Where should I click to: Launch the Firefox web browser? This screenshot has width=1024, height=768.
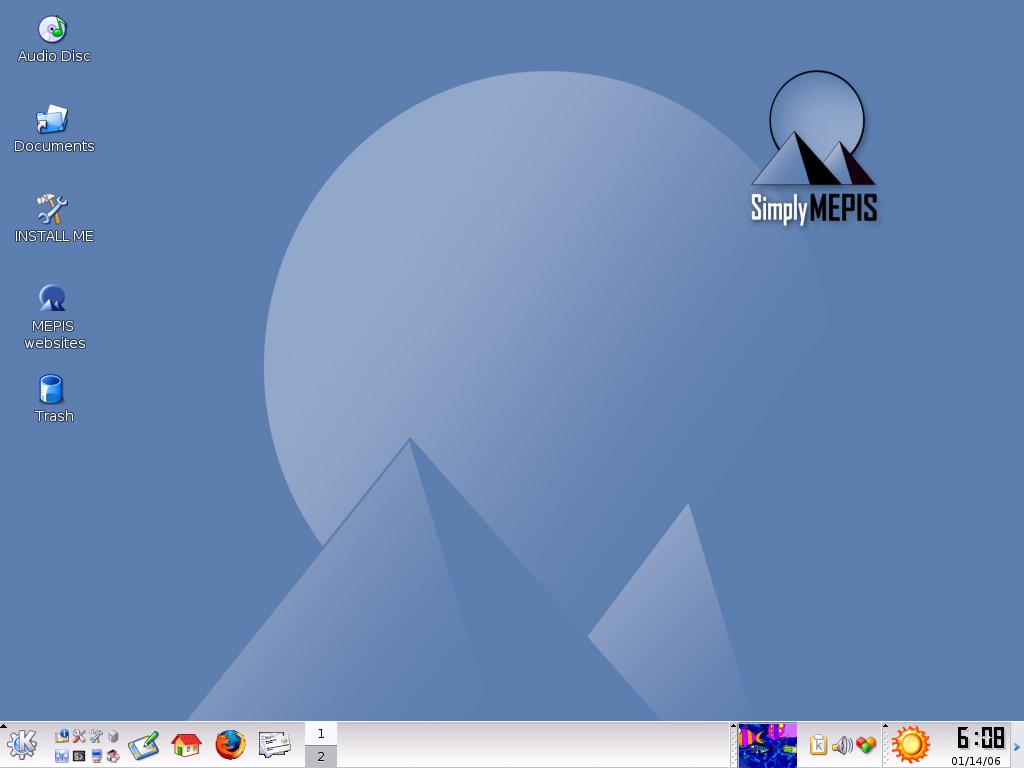point(231,744)
